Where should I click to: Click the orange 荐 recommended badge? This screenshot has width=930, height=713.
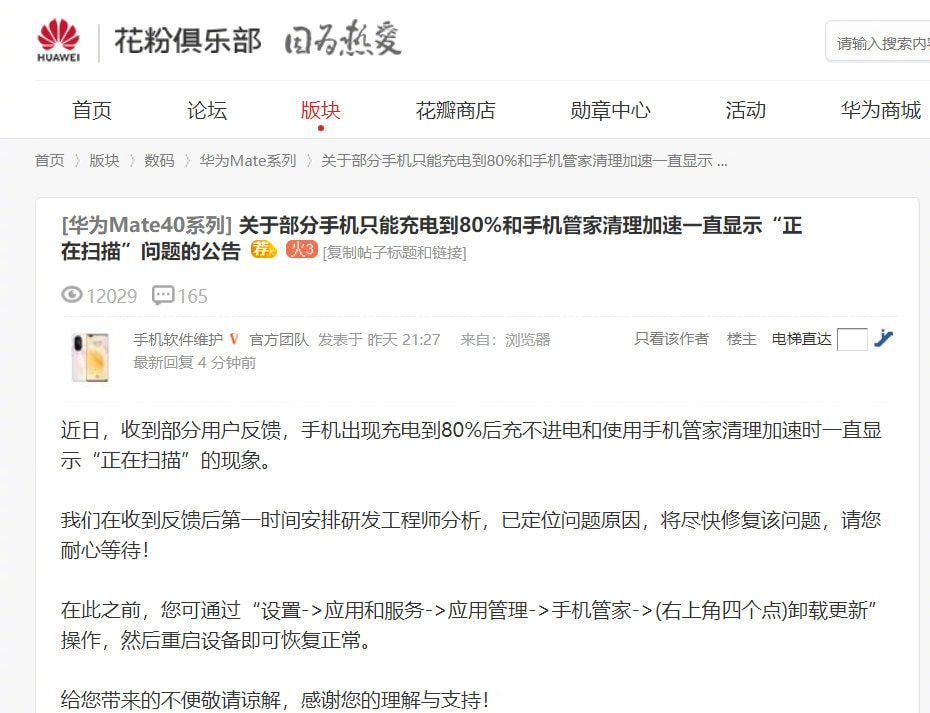pyautogui.click(x=263, y=249)
